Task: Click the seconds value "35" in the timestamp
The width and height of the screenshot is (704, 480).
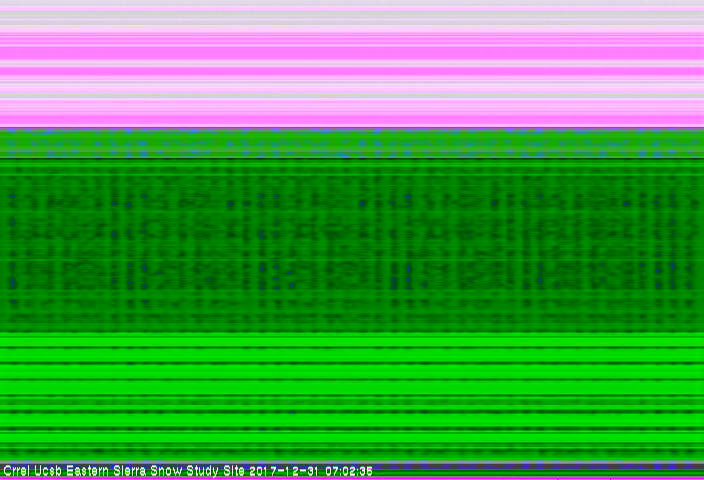Action: [x=365, y=470]
